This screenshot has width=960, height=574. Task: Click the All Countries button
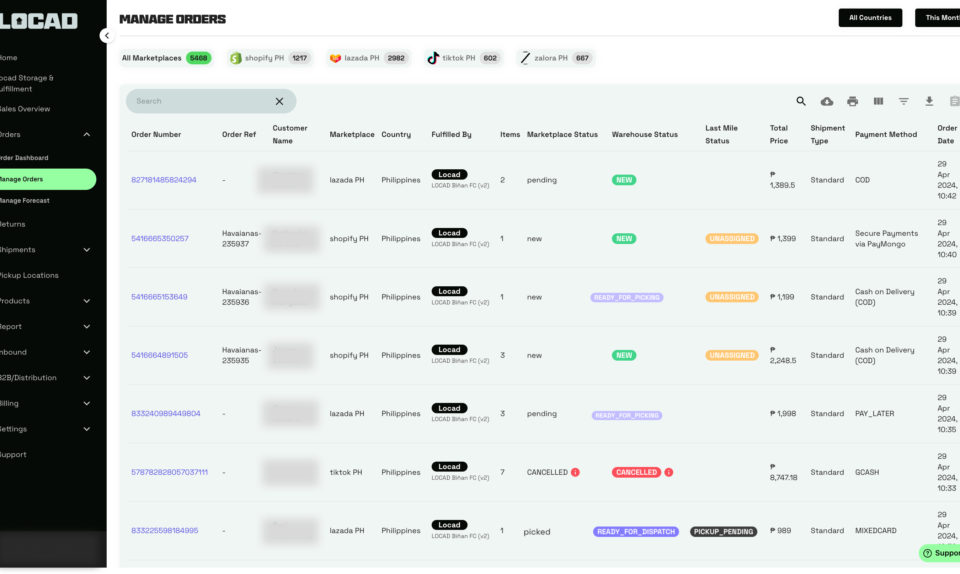point(869,18)
